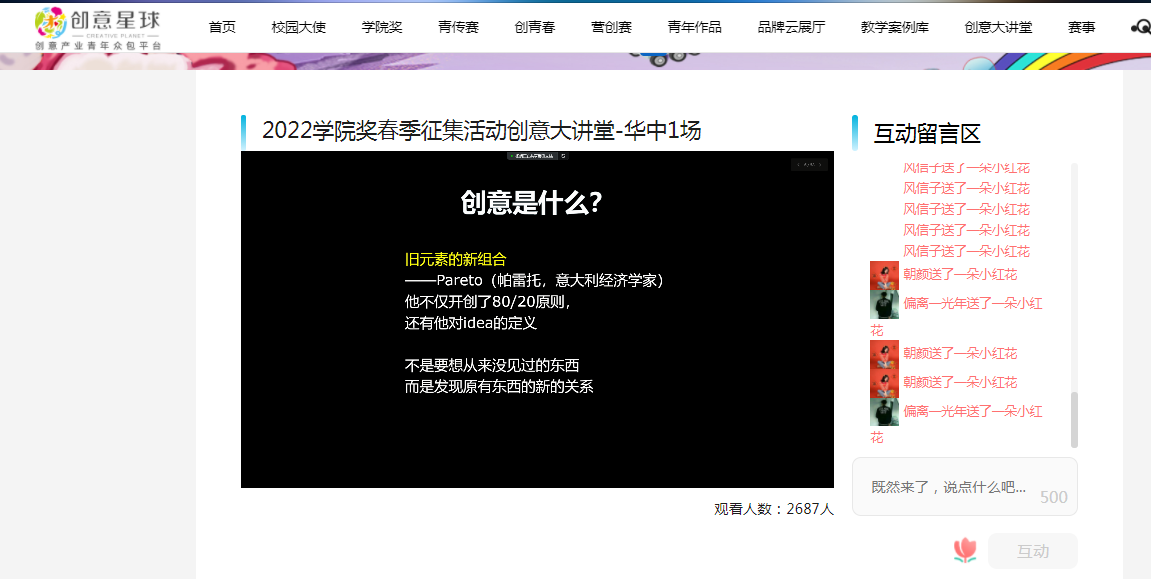Viewport: 1151px width, 579px height.
Task: Click the view-switch control in video corner
Action: tap(810, 164)
